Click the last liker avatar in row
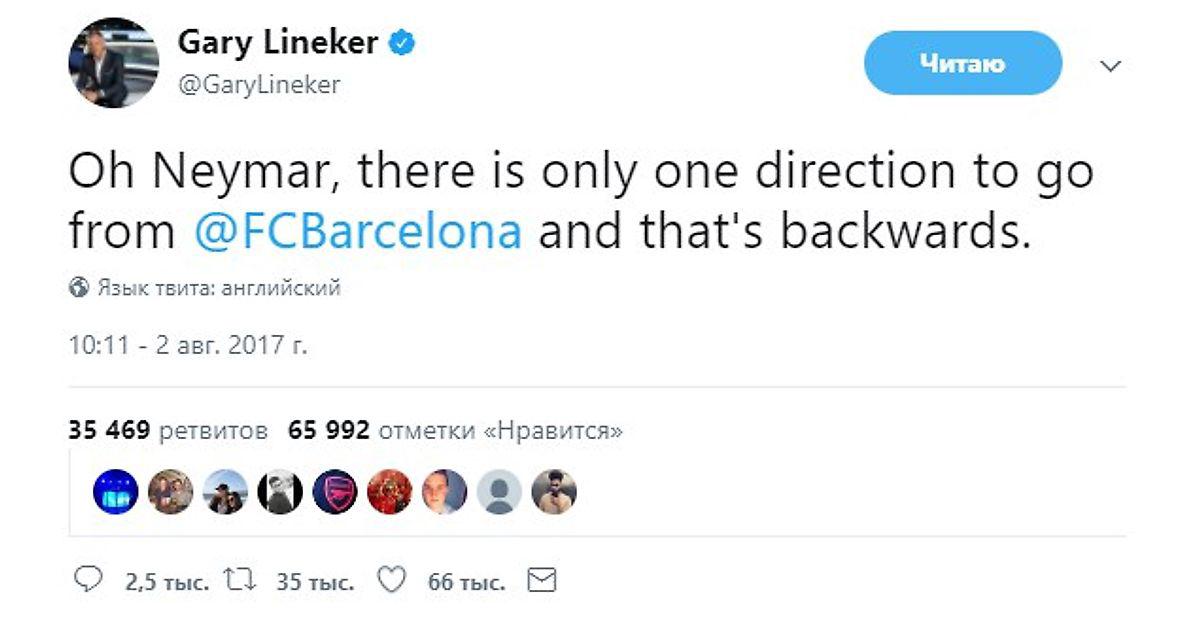This screenshot has width=1200, height=630. click(x=554, y=492)
